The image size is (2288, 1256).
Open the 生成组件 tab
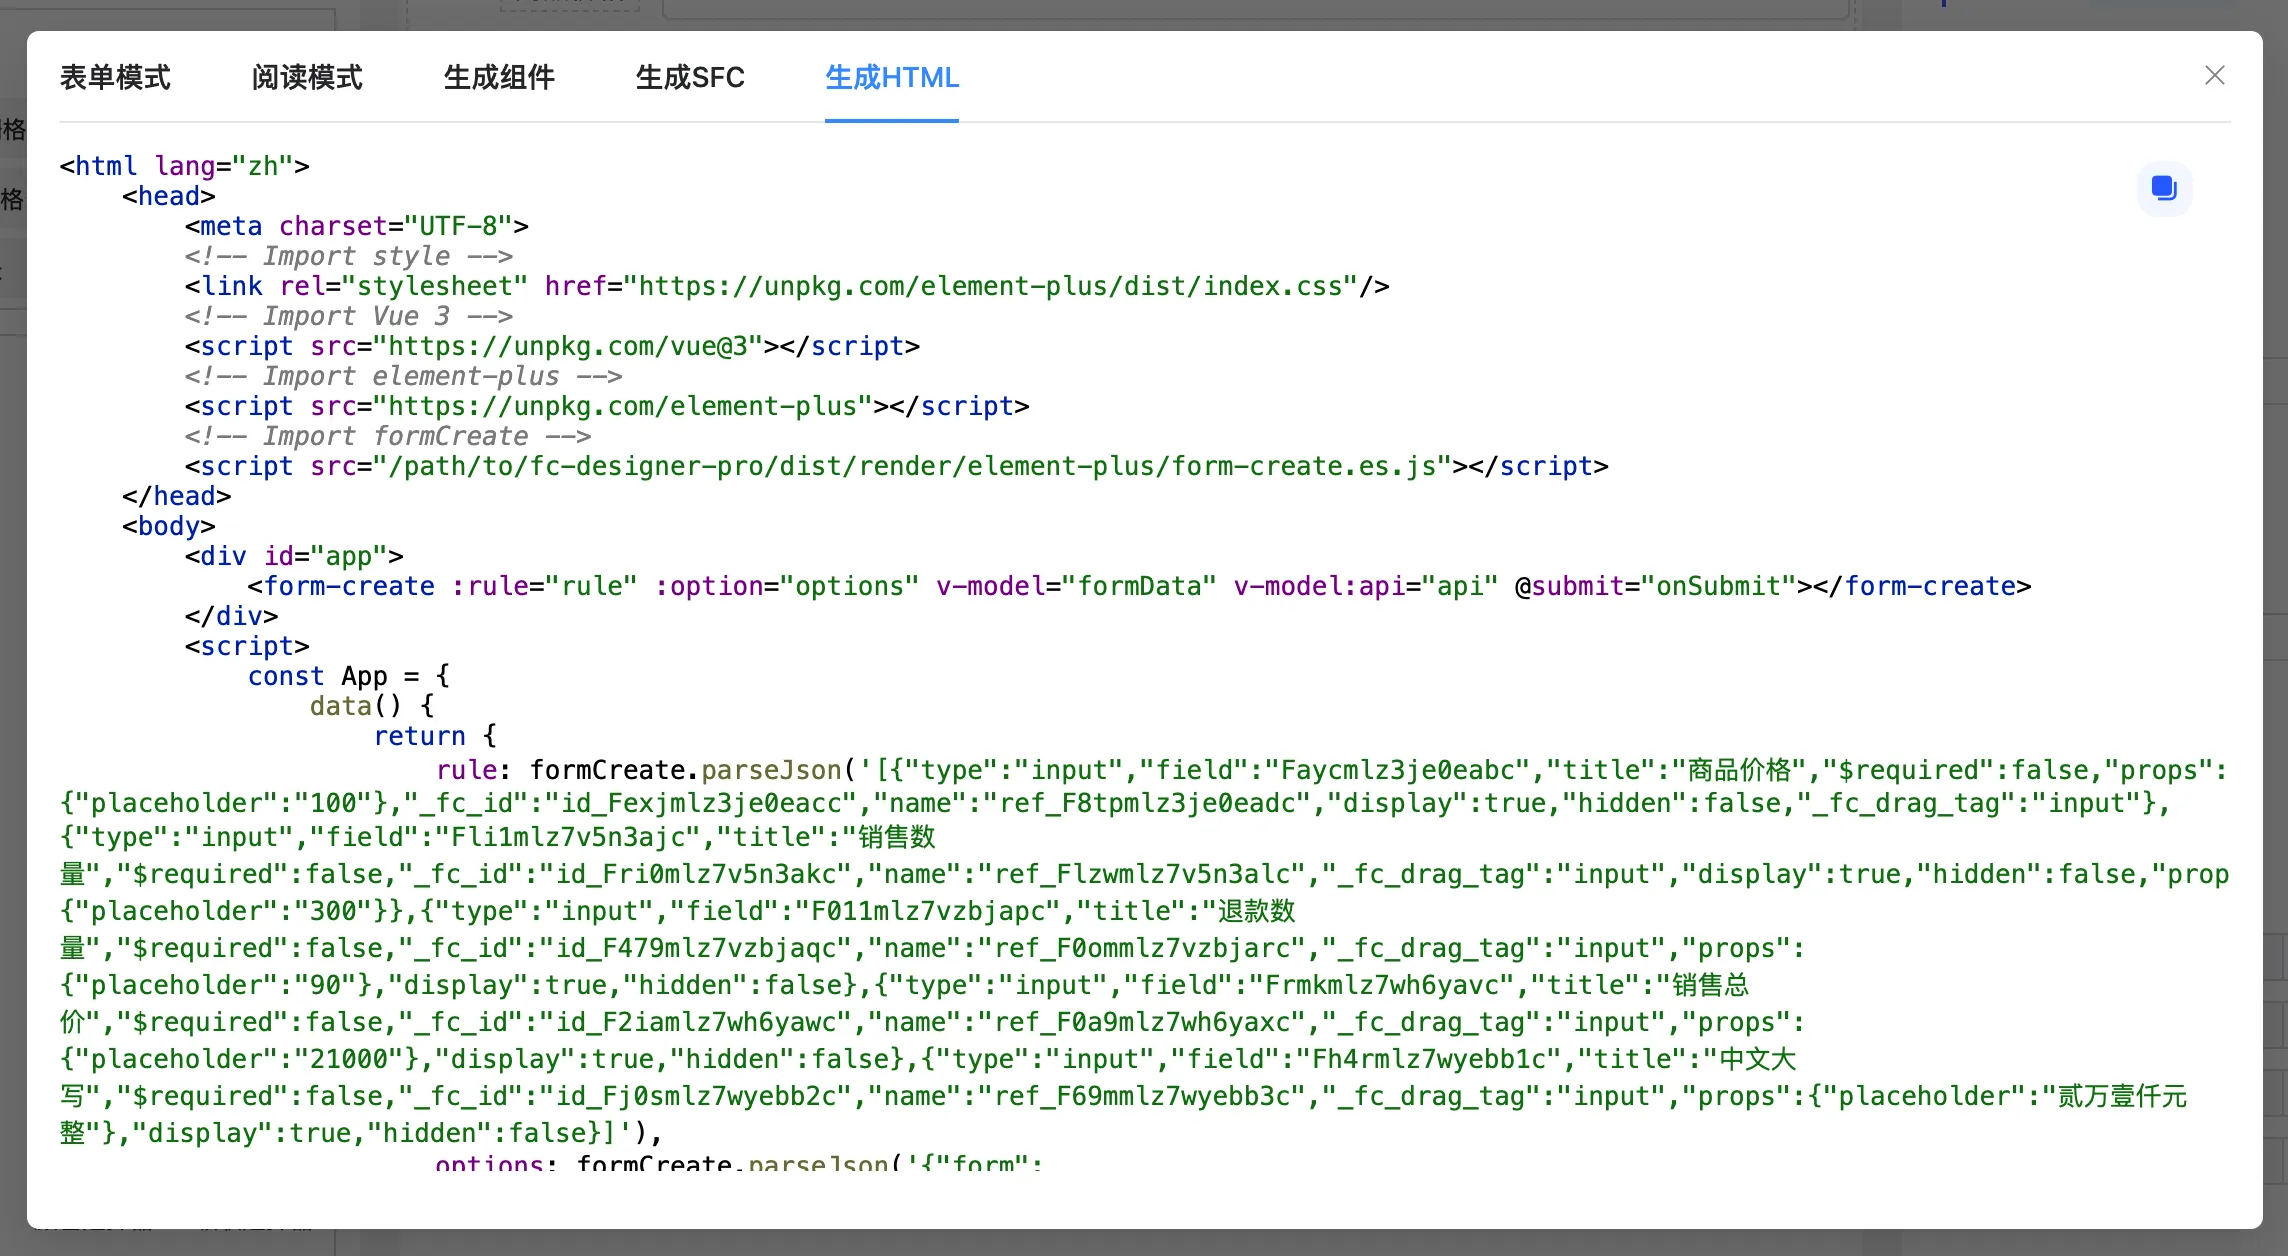(499, 78)
